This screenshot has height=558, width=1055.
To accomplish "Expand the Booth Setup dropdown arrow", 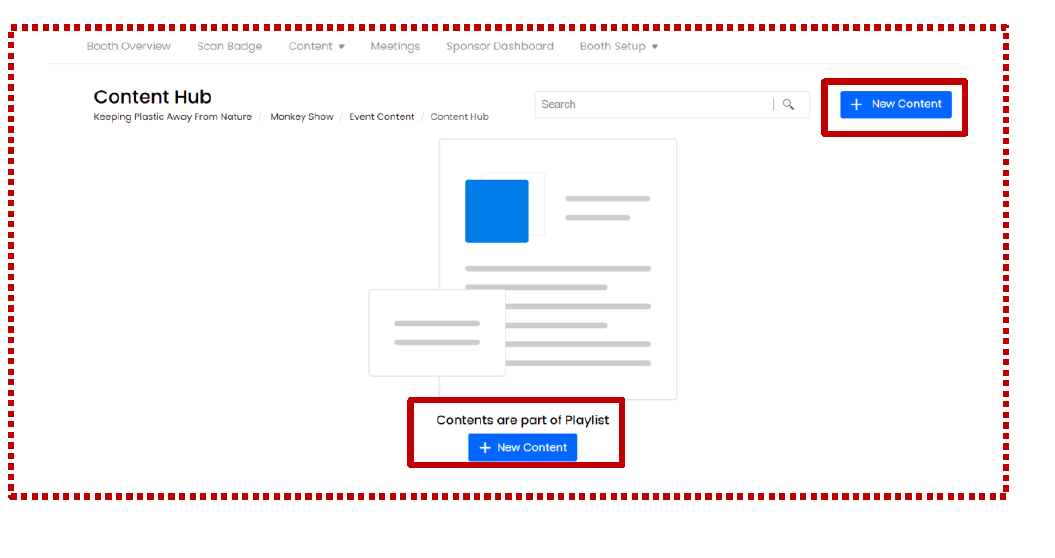I will [655, 47].
